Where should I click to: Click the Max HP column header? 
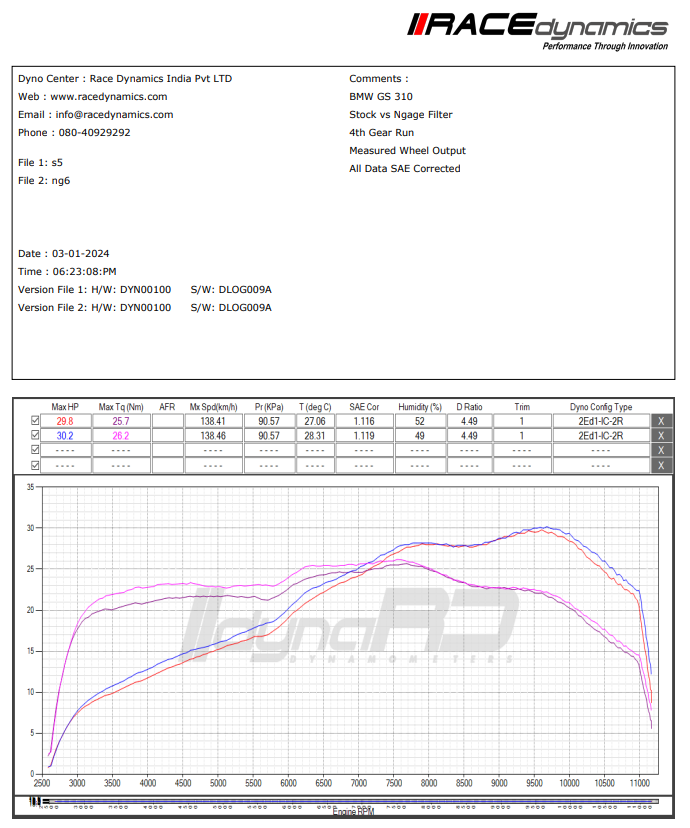65,407
